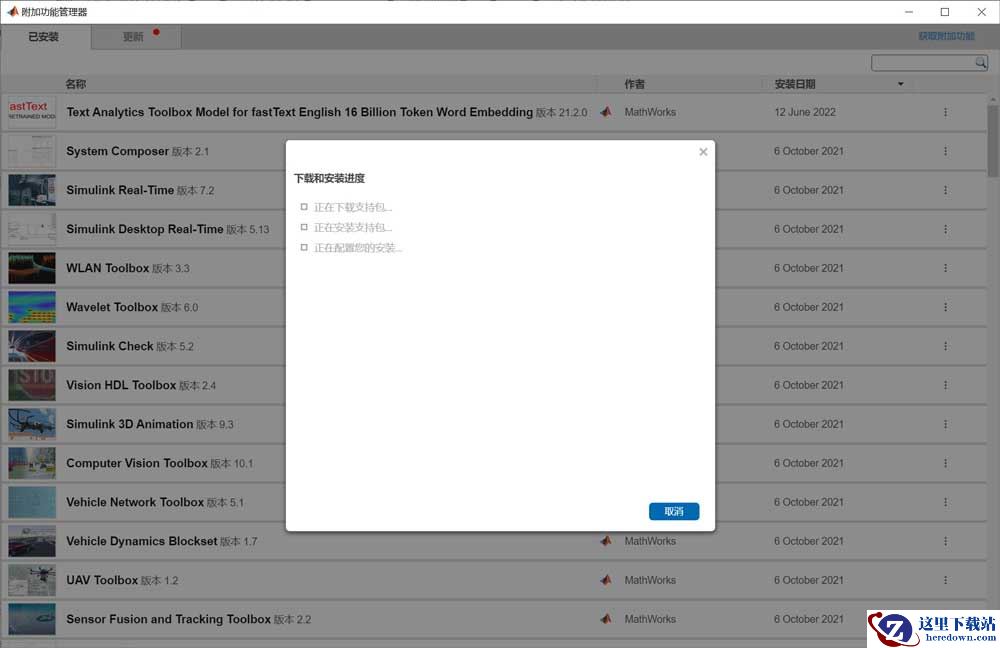
Task: Click the search magnifier icon
Action: pyautogui.click(x=981, y=62)
